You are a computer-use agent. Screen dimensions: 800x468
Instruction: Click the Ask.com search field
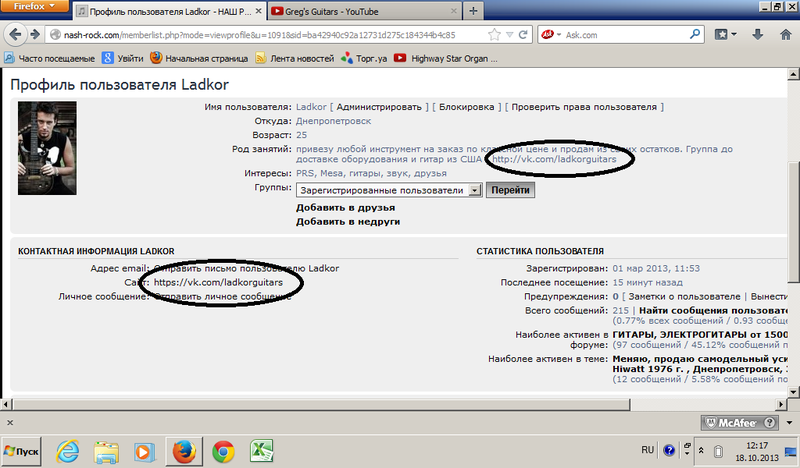pyautogui.click(x=625, y=35)
